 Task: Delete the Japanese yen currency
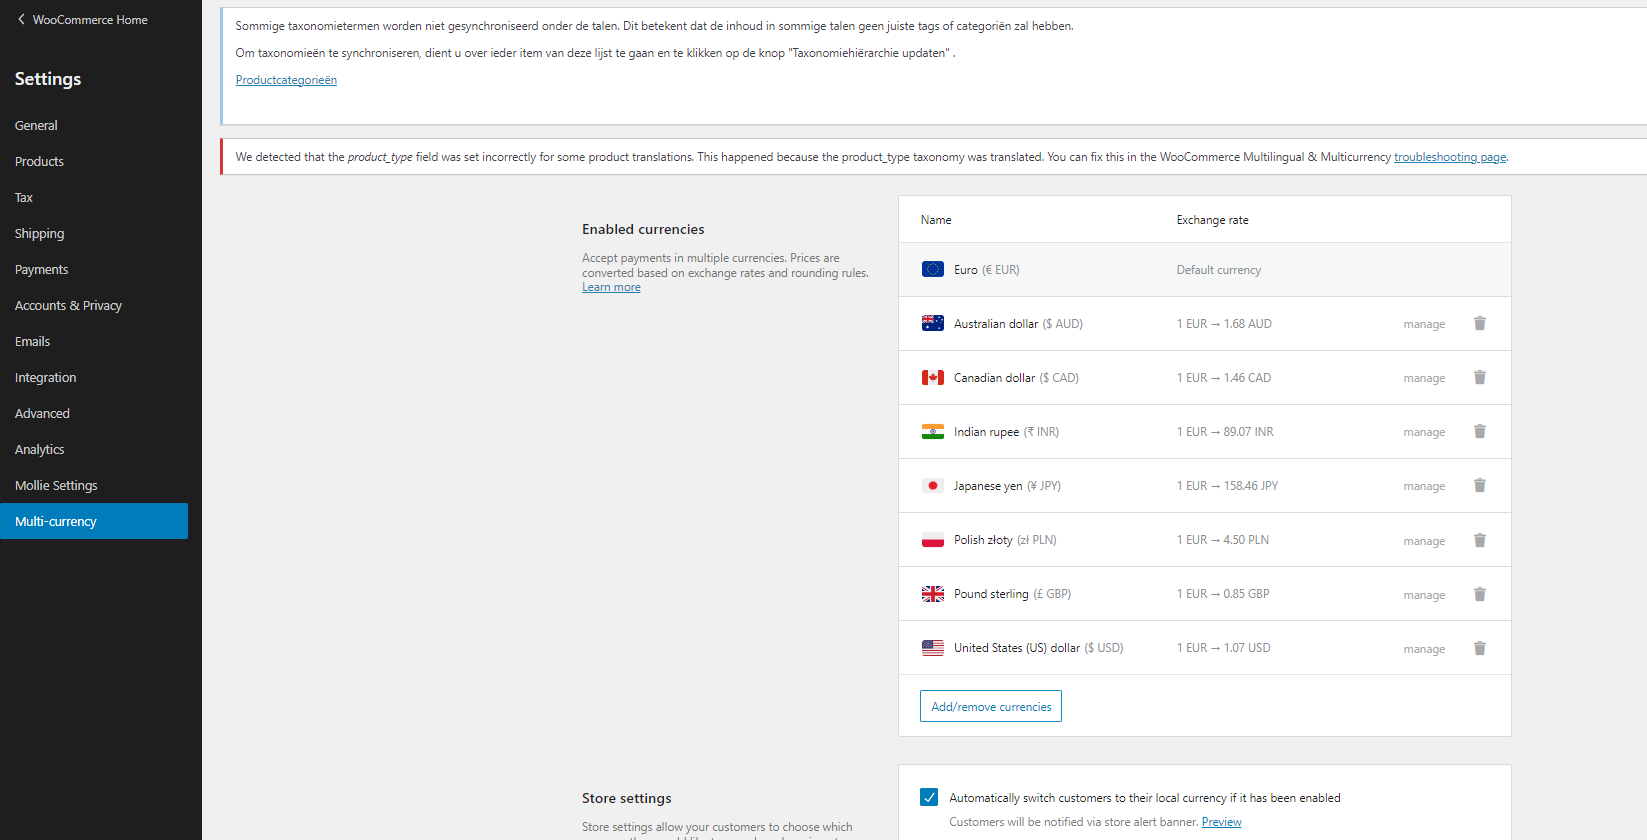[1479, 485]
